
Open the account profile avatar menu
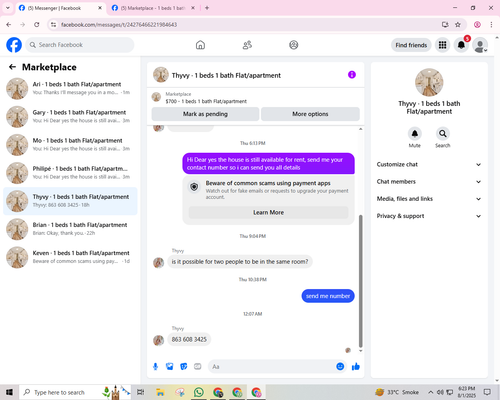480,45
